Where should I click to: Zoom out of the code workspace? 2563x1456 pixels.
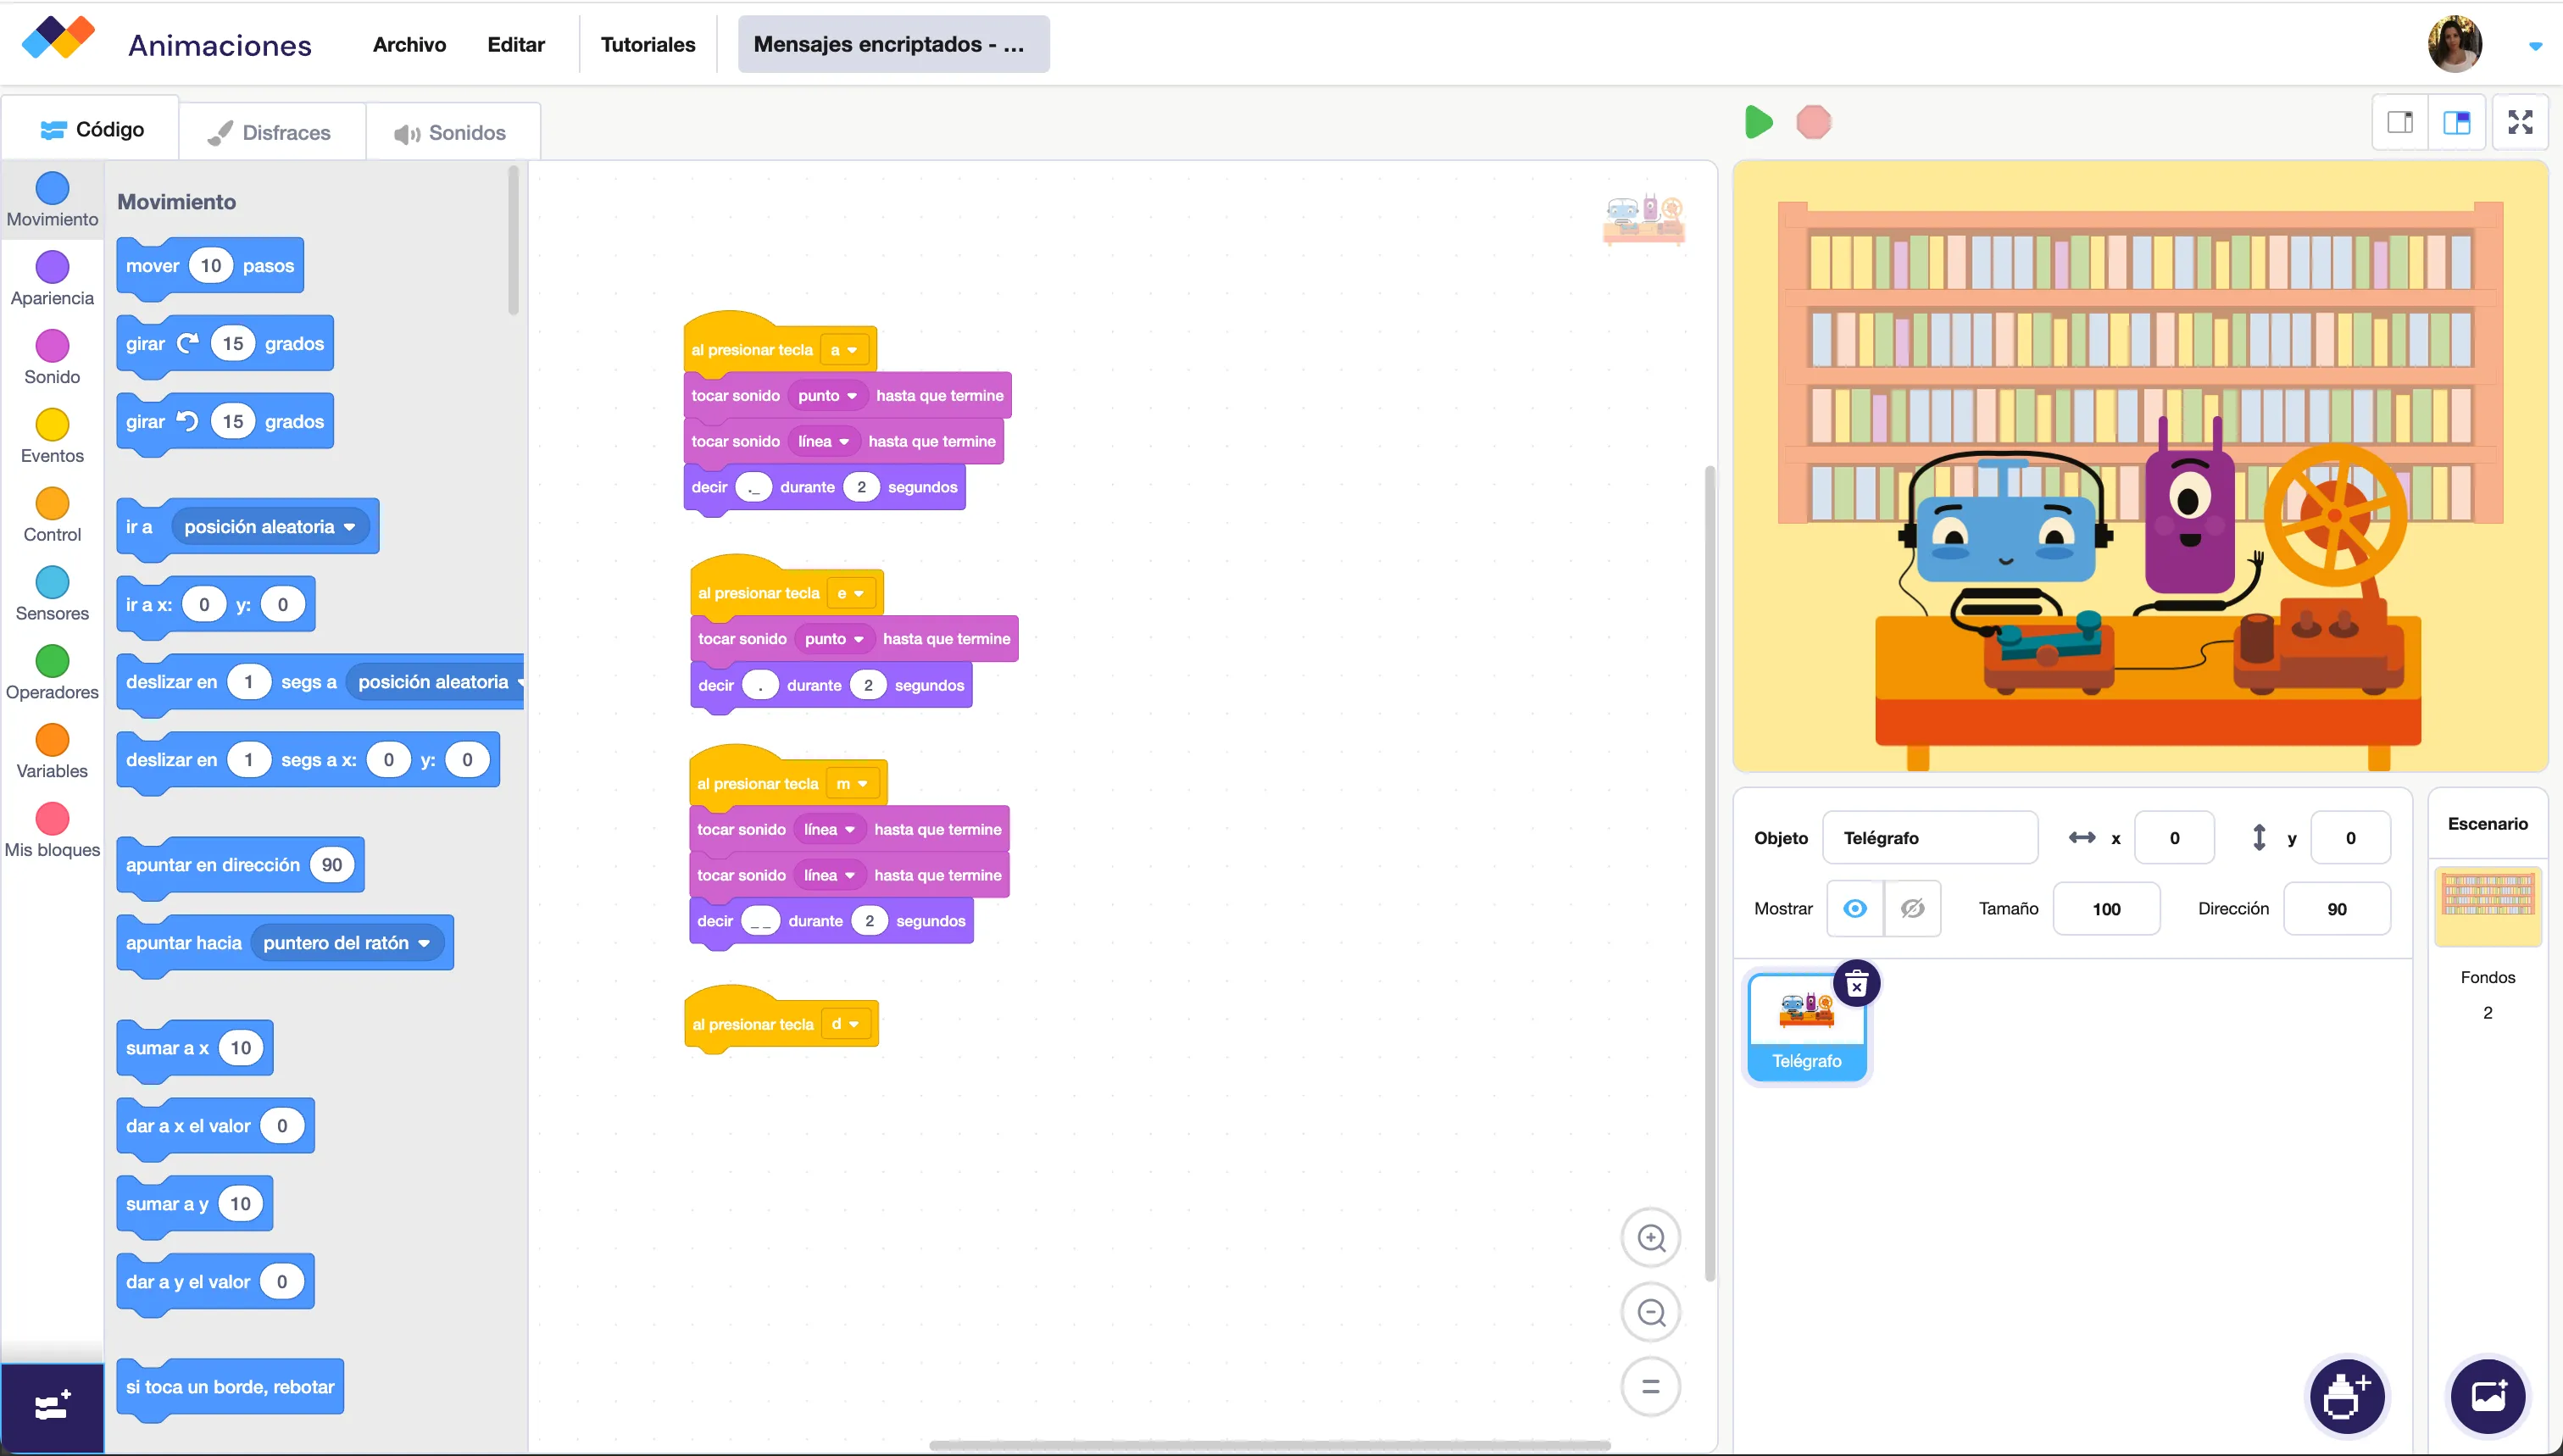1650,1312
